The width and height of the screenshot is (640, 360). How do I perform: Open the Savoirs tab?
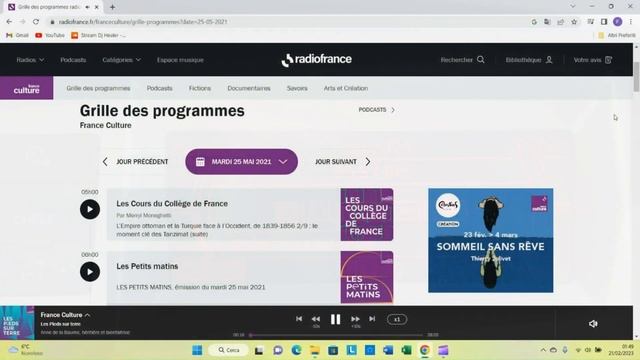click(297, 88)
